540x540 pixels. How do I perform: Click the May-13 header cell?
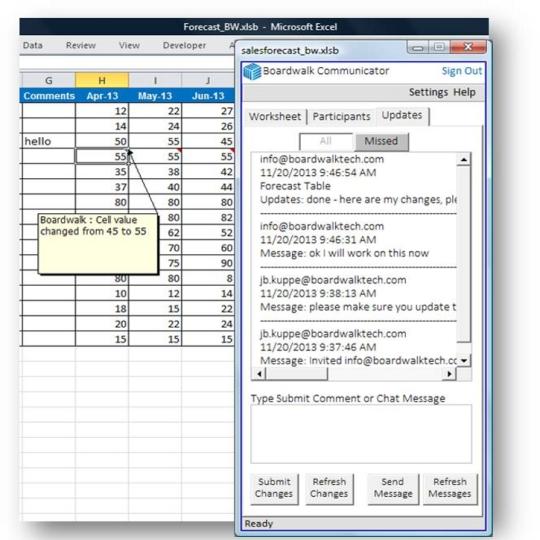click(155, 96)
